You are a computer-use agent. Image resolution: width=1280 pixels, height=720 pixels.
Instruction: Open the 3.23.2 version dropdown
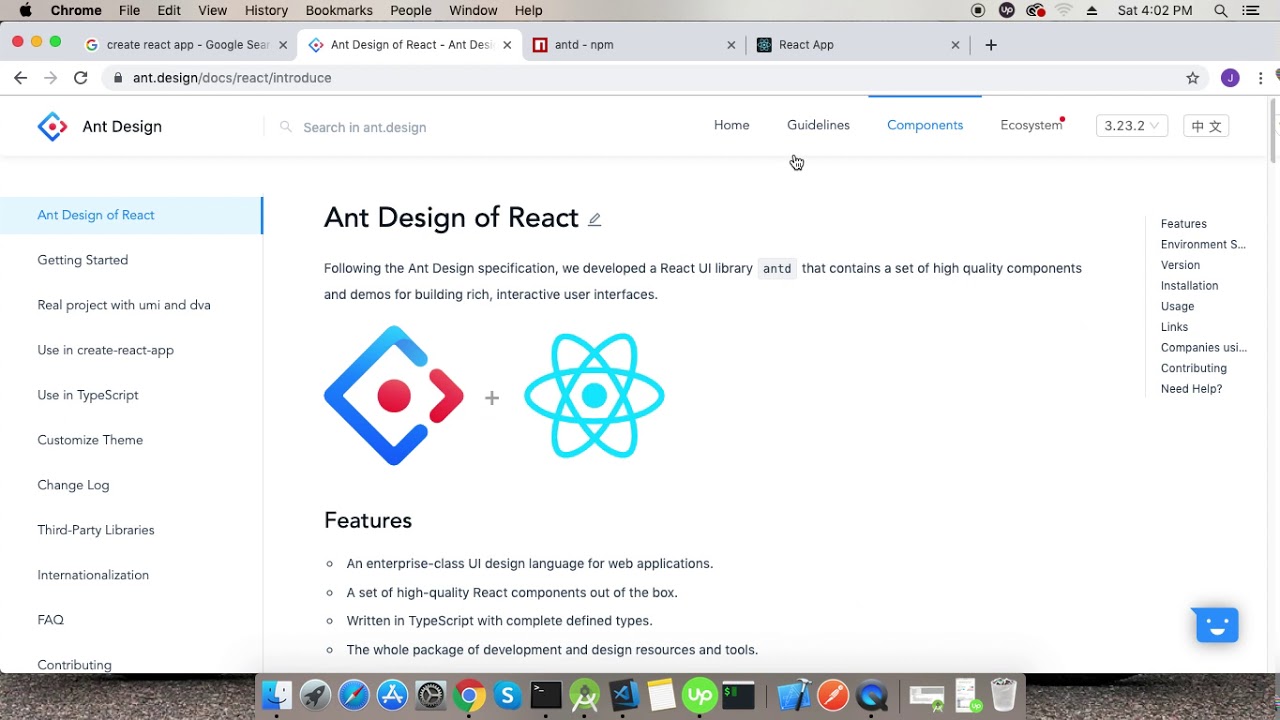(1132, 126)
